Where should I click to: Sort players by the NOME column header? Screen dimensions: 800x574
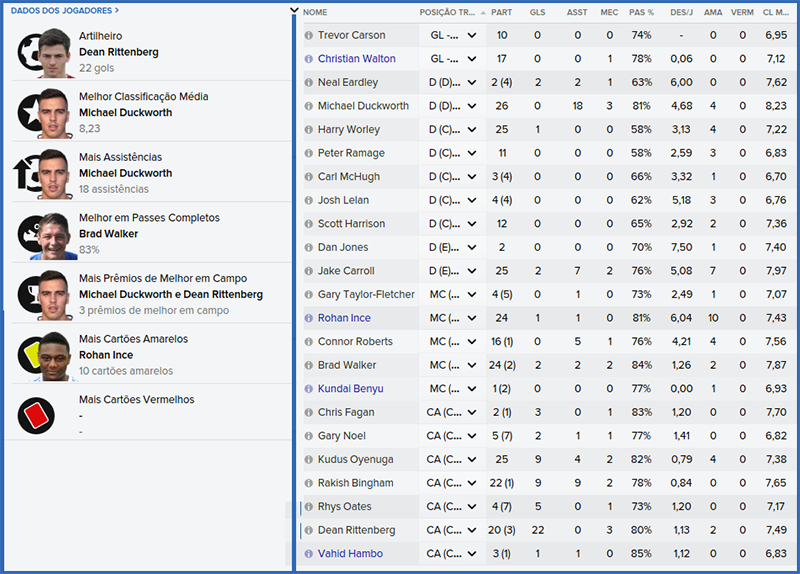tap(315, 13)
